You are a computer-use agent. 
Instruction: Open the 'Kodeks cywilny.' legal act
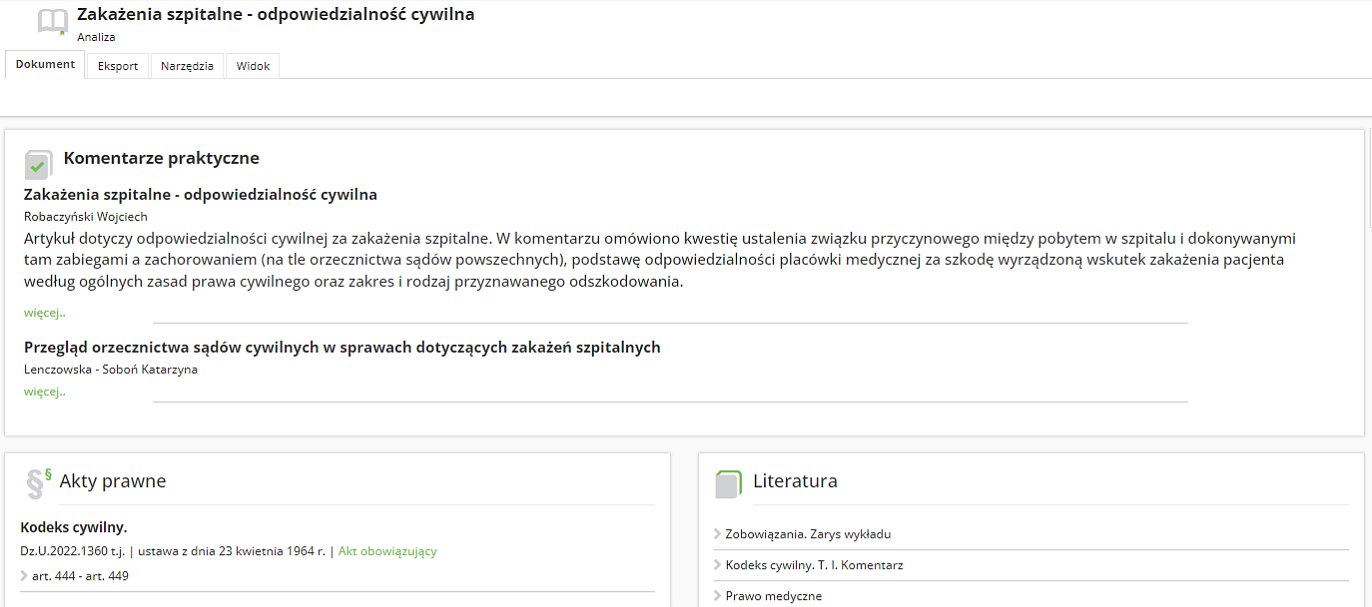[x=74, y=527]
